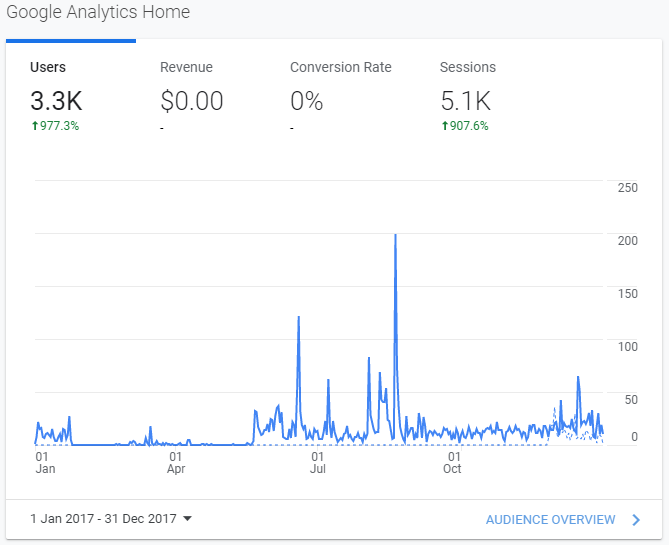Screen dimensions: 669x545
Task: Click the 907.6% sessions increase figure
Action: point(469,126)
